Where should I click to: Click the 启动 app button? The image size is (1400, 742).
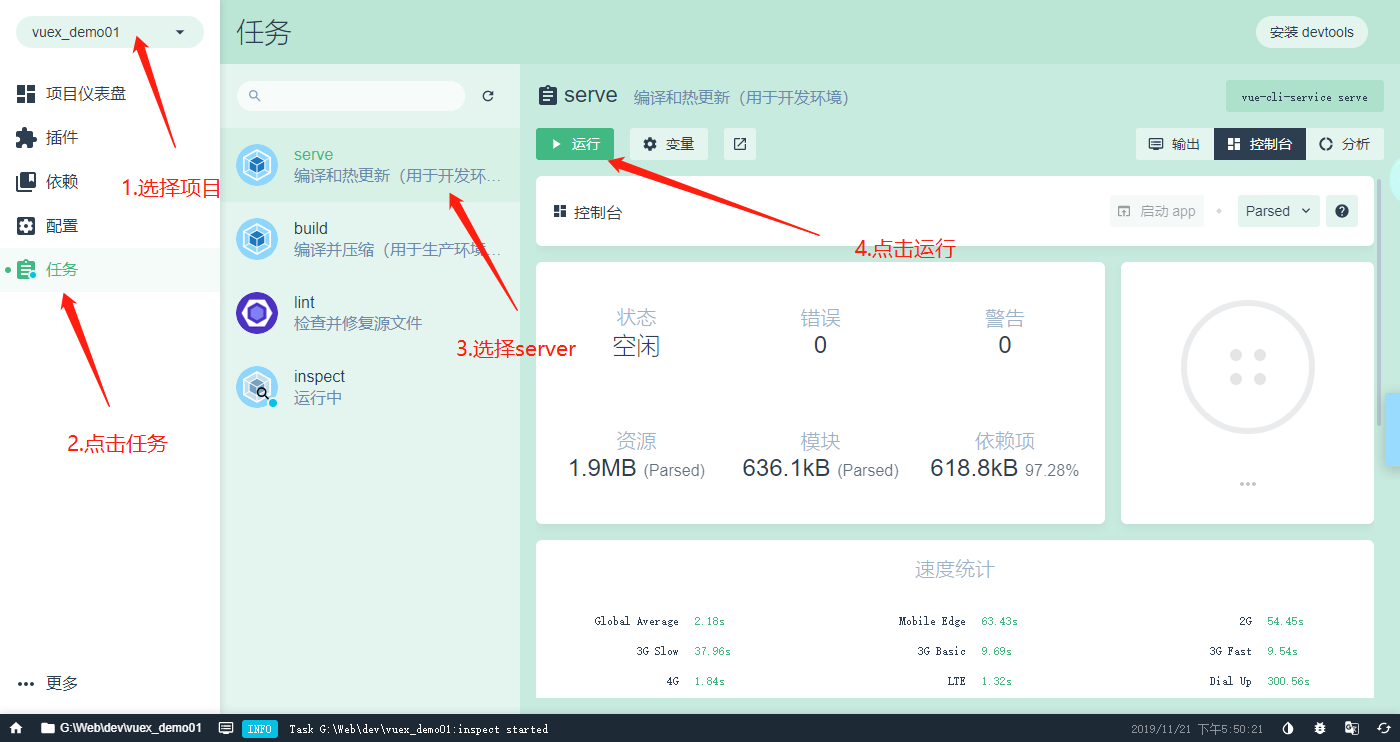1157,211
